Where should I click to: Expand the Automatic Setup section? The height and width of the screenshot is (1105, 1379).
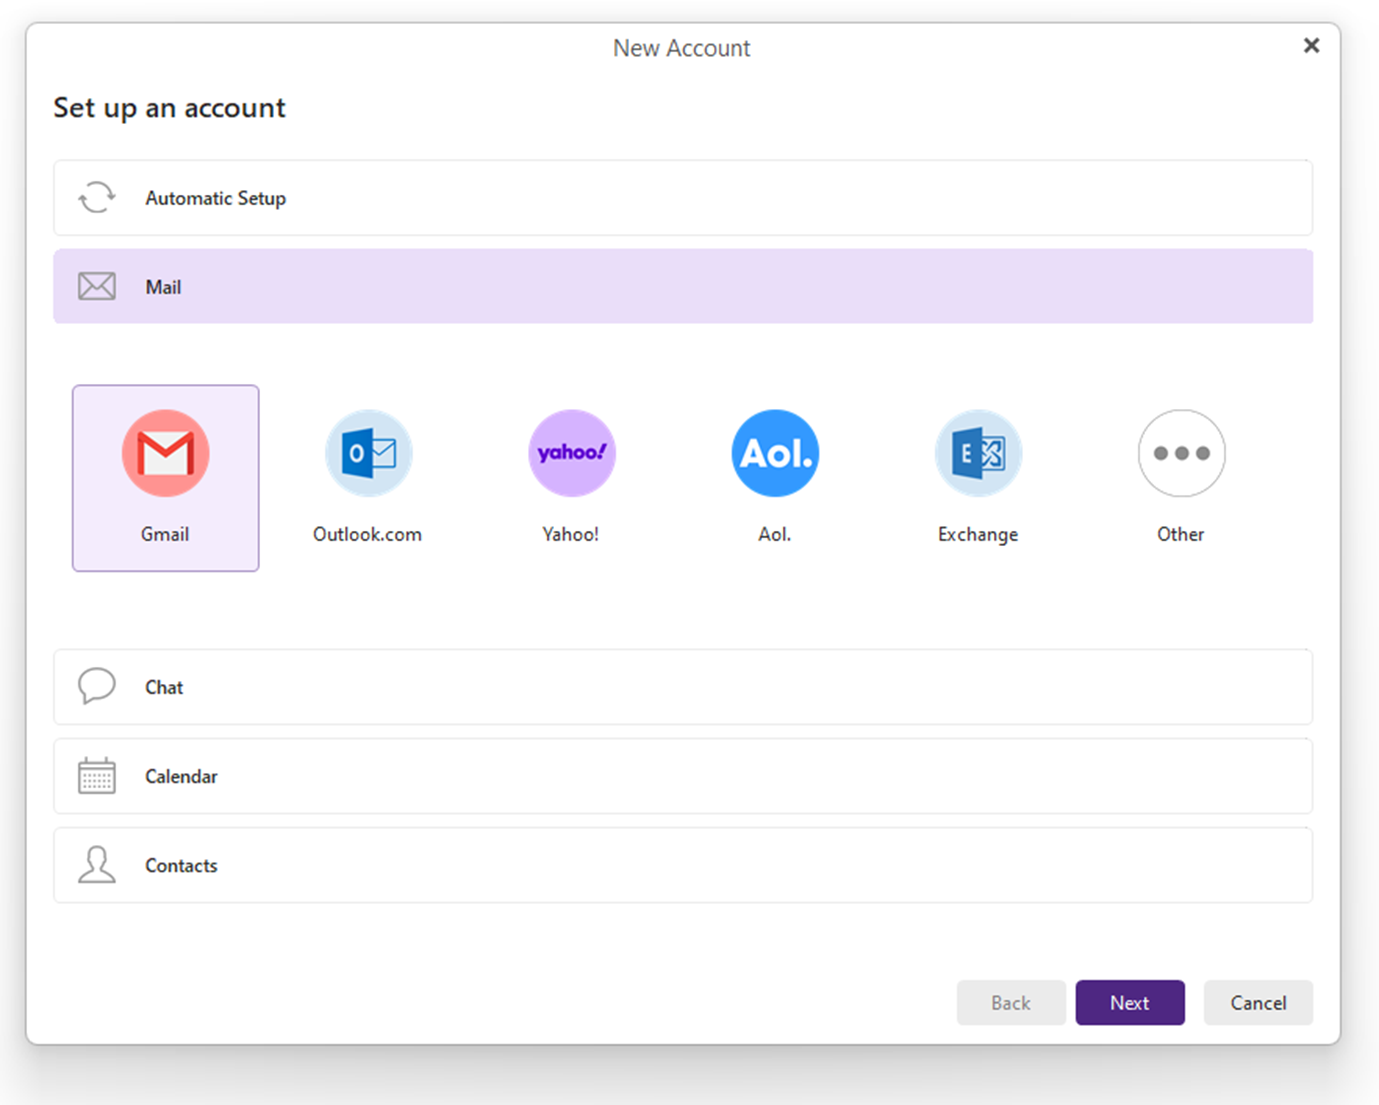pos(683,198)
